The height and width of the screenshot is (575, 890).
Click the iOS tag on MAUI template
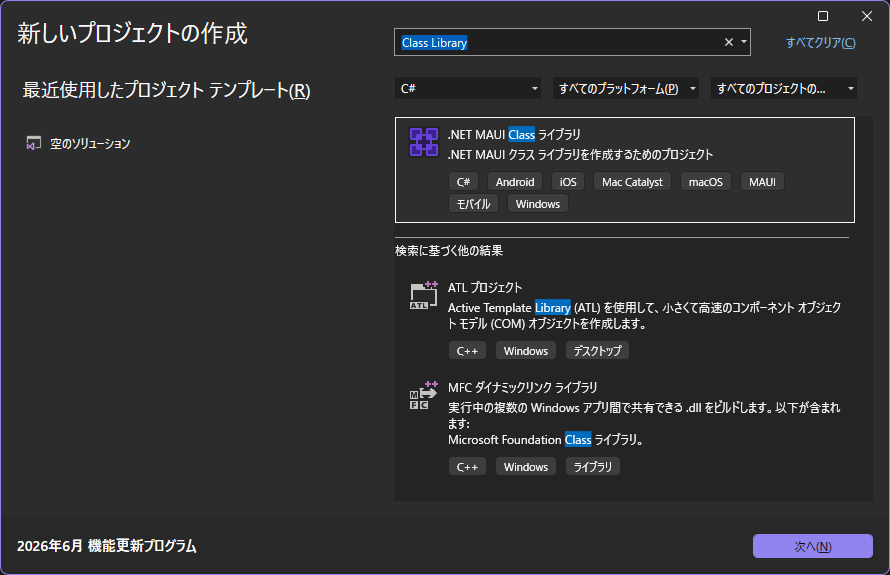(x=568, y=182)
